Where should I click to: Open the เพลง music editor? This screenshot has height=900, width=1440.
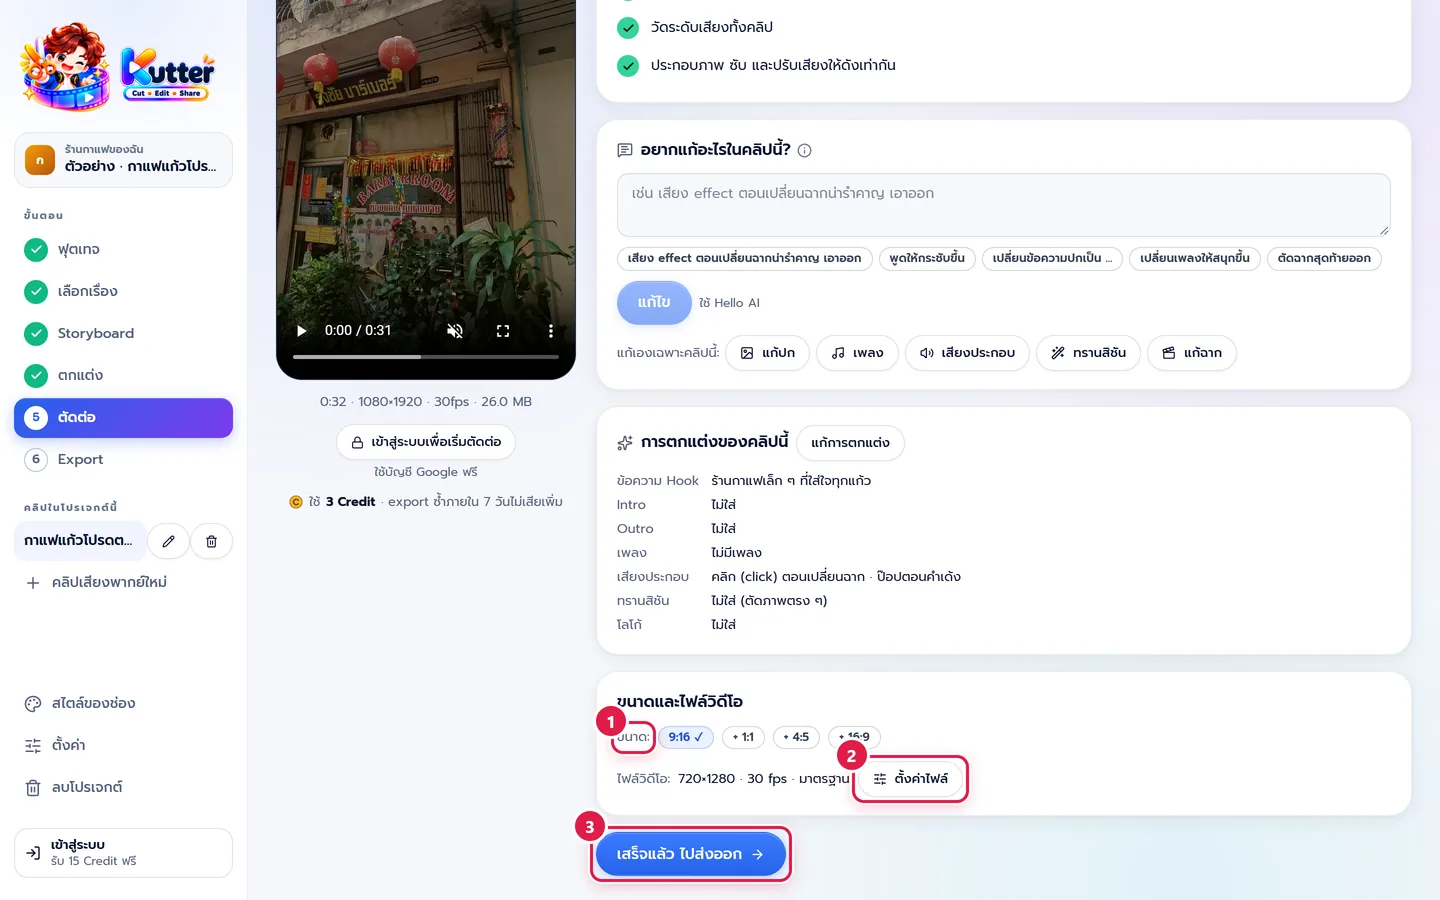(x=857, y=353)
